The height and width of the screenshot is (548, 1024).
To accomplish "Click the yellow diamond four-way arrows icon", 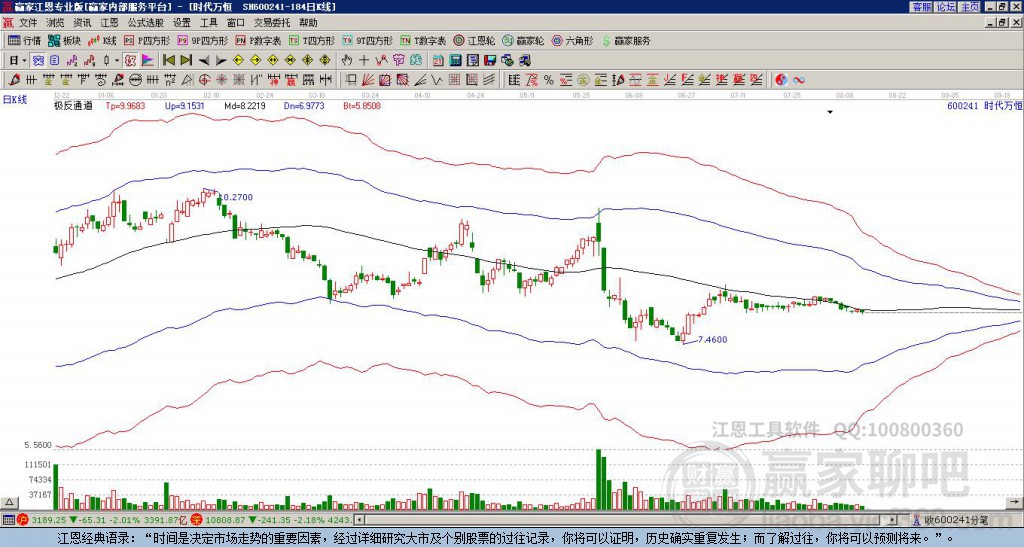I will [325, 61].
